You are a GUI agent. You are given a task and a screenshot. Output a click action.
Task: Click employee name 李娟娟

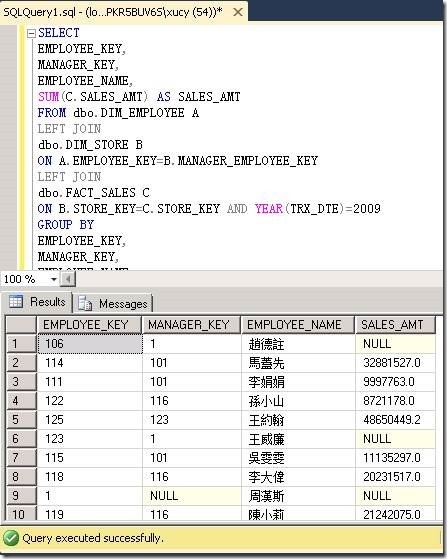tap(298, 382)
